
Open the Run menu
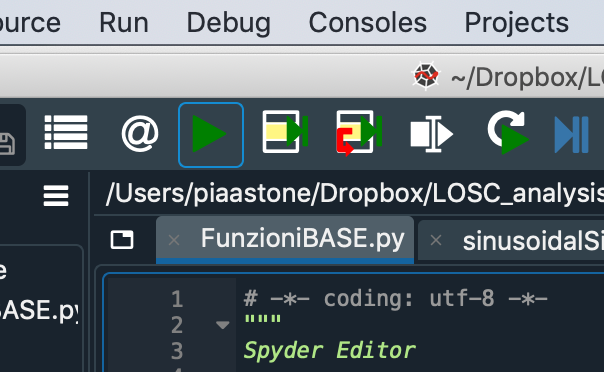tap(124, 22)
